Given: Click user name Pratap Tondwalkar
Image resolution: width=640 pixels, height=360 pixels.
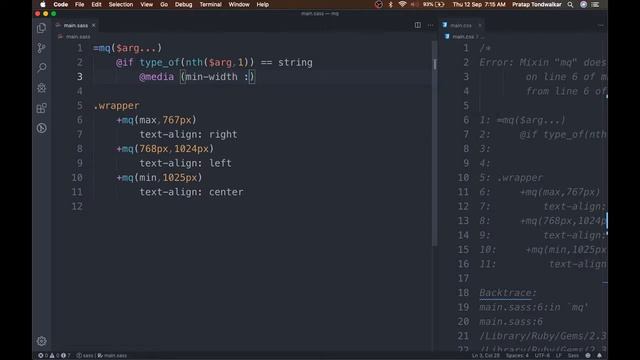Looking at the screenshot, I should pyautogui.click(x=537, y=4).
